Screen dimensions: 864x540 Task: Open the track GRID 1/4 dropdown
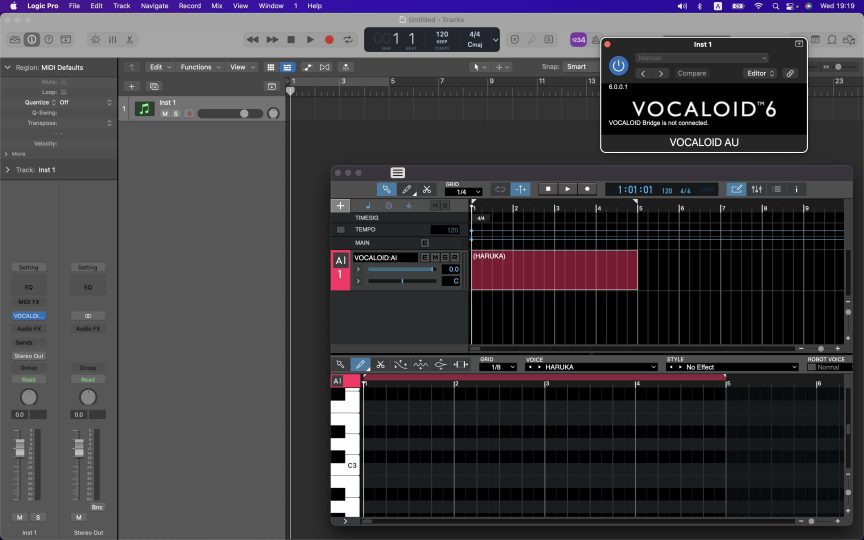[463, 192]
